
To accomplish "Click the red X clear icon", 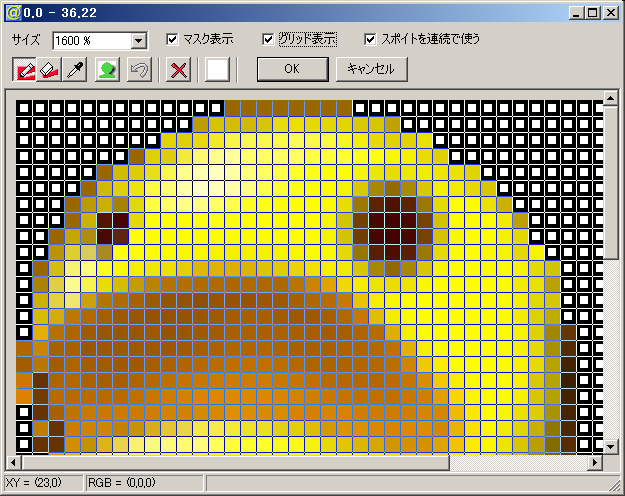I will pos(178,70).
